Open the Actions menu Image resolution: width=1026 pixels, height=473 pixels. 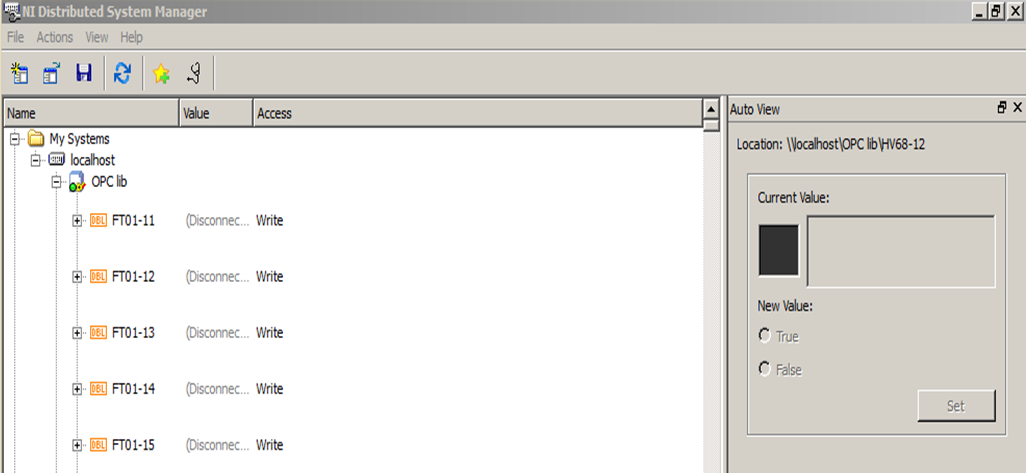pyautogui.click(x=54, y=37)
